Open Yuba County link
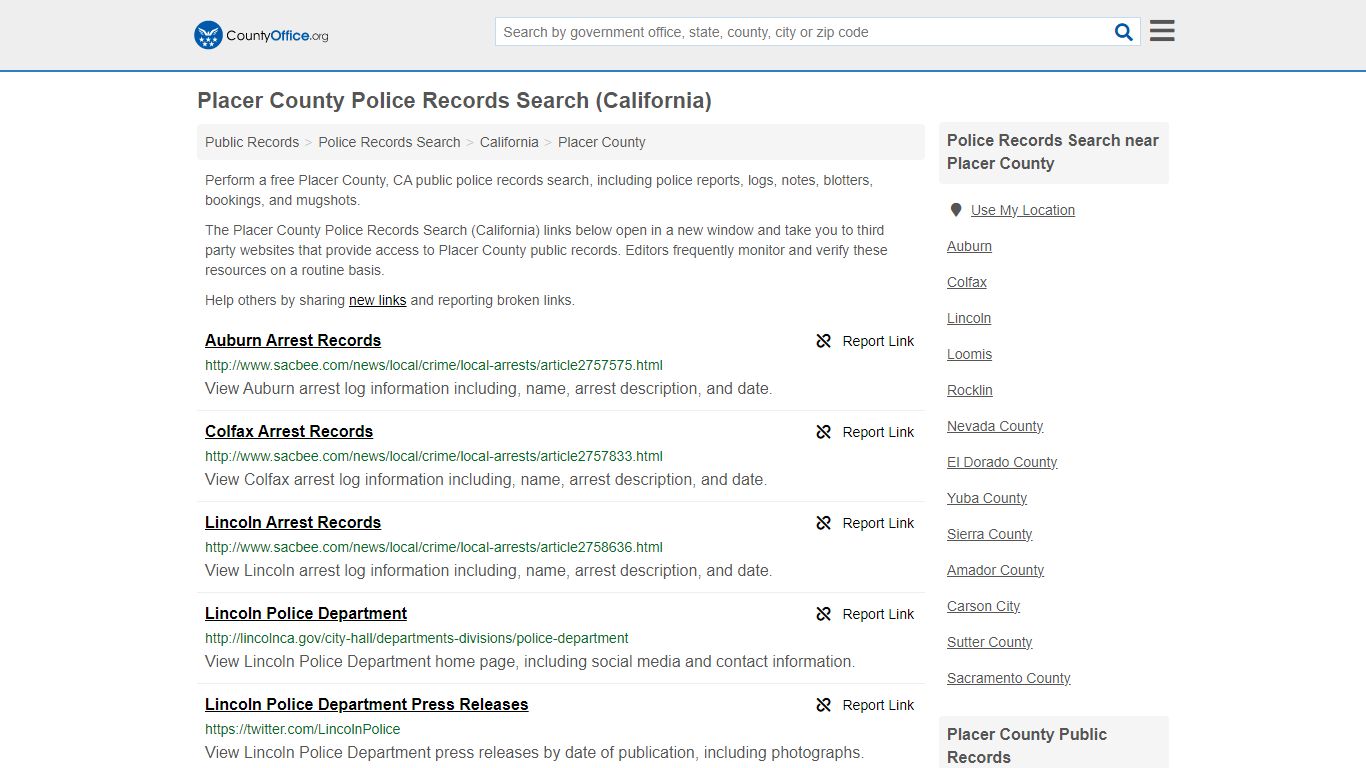 987,498
